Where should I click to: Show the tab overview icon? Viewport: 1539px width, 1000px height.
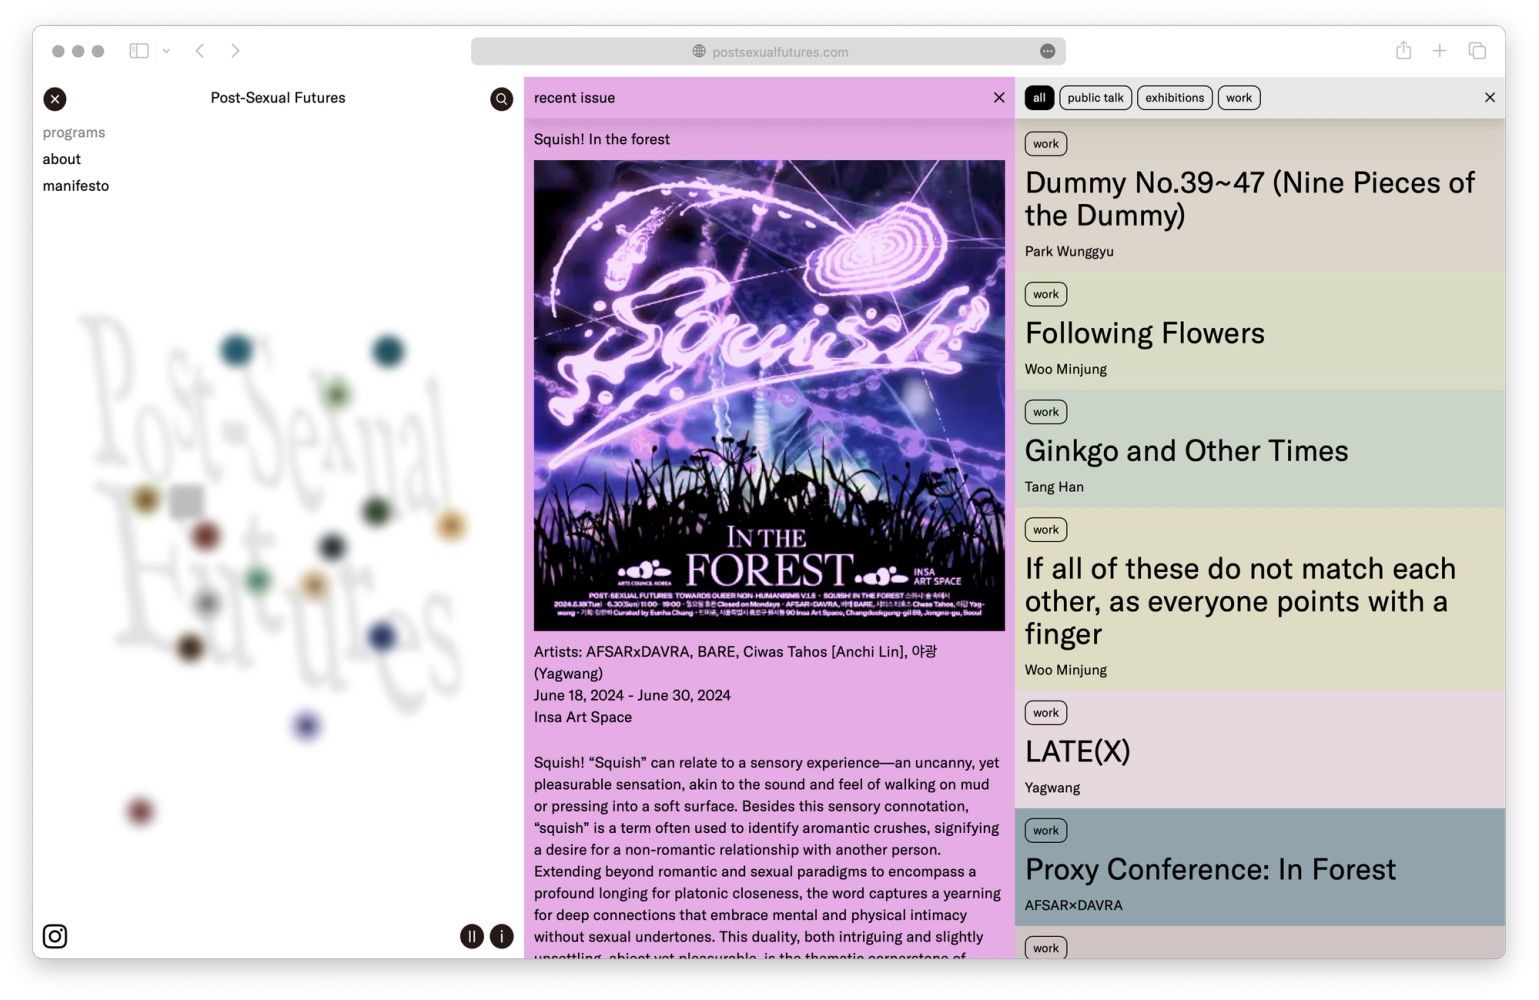(x=1477, y=51)
